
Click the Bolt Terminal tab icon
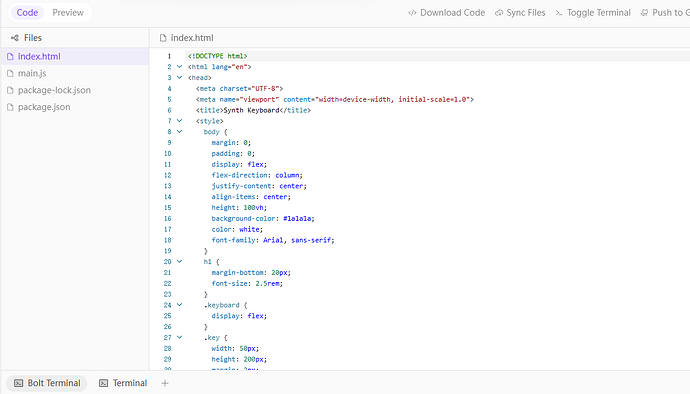(18, 383)
